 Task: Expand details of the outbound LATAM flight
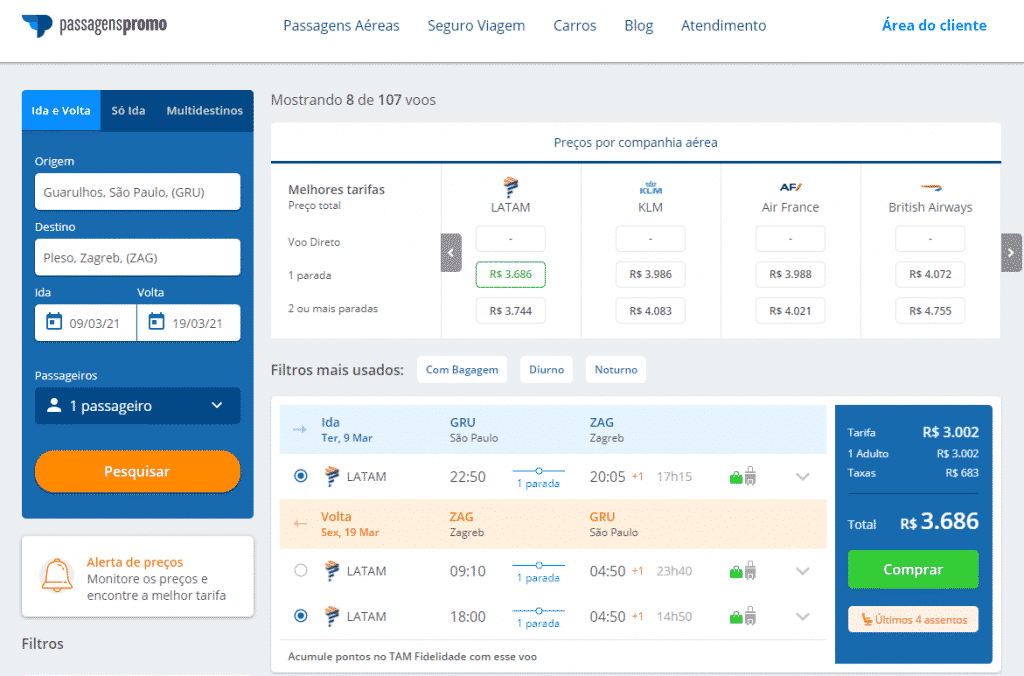pos(803,476)
